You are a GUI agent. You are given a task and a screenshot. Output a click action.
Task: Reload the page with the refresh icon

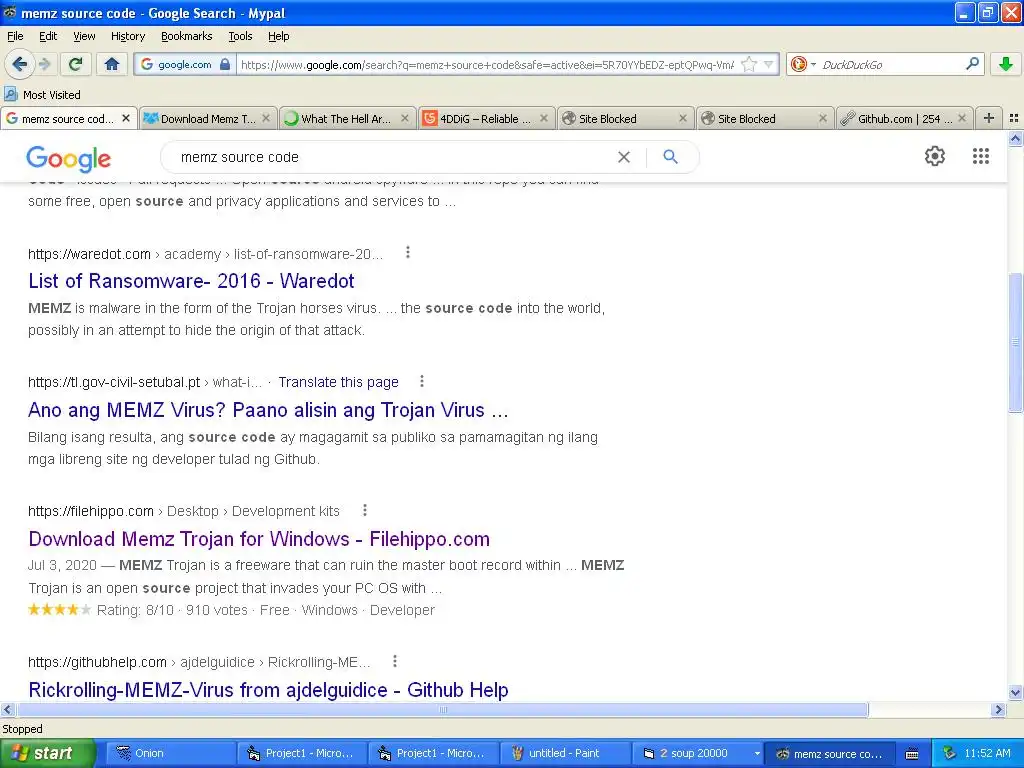pyautogui.click(x=75, y=64)
